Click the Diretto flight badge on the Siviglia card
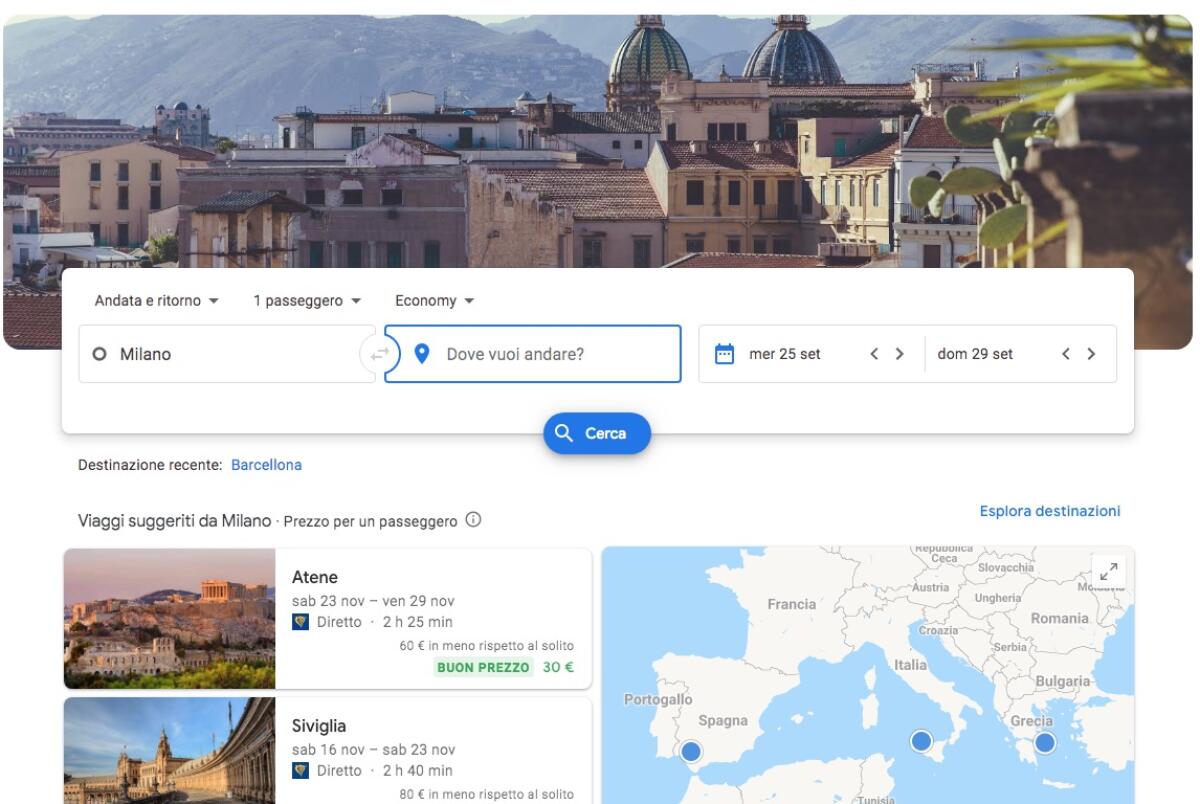The width and height of the screenshot is (1200, 804). click(301, 771)
